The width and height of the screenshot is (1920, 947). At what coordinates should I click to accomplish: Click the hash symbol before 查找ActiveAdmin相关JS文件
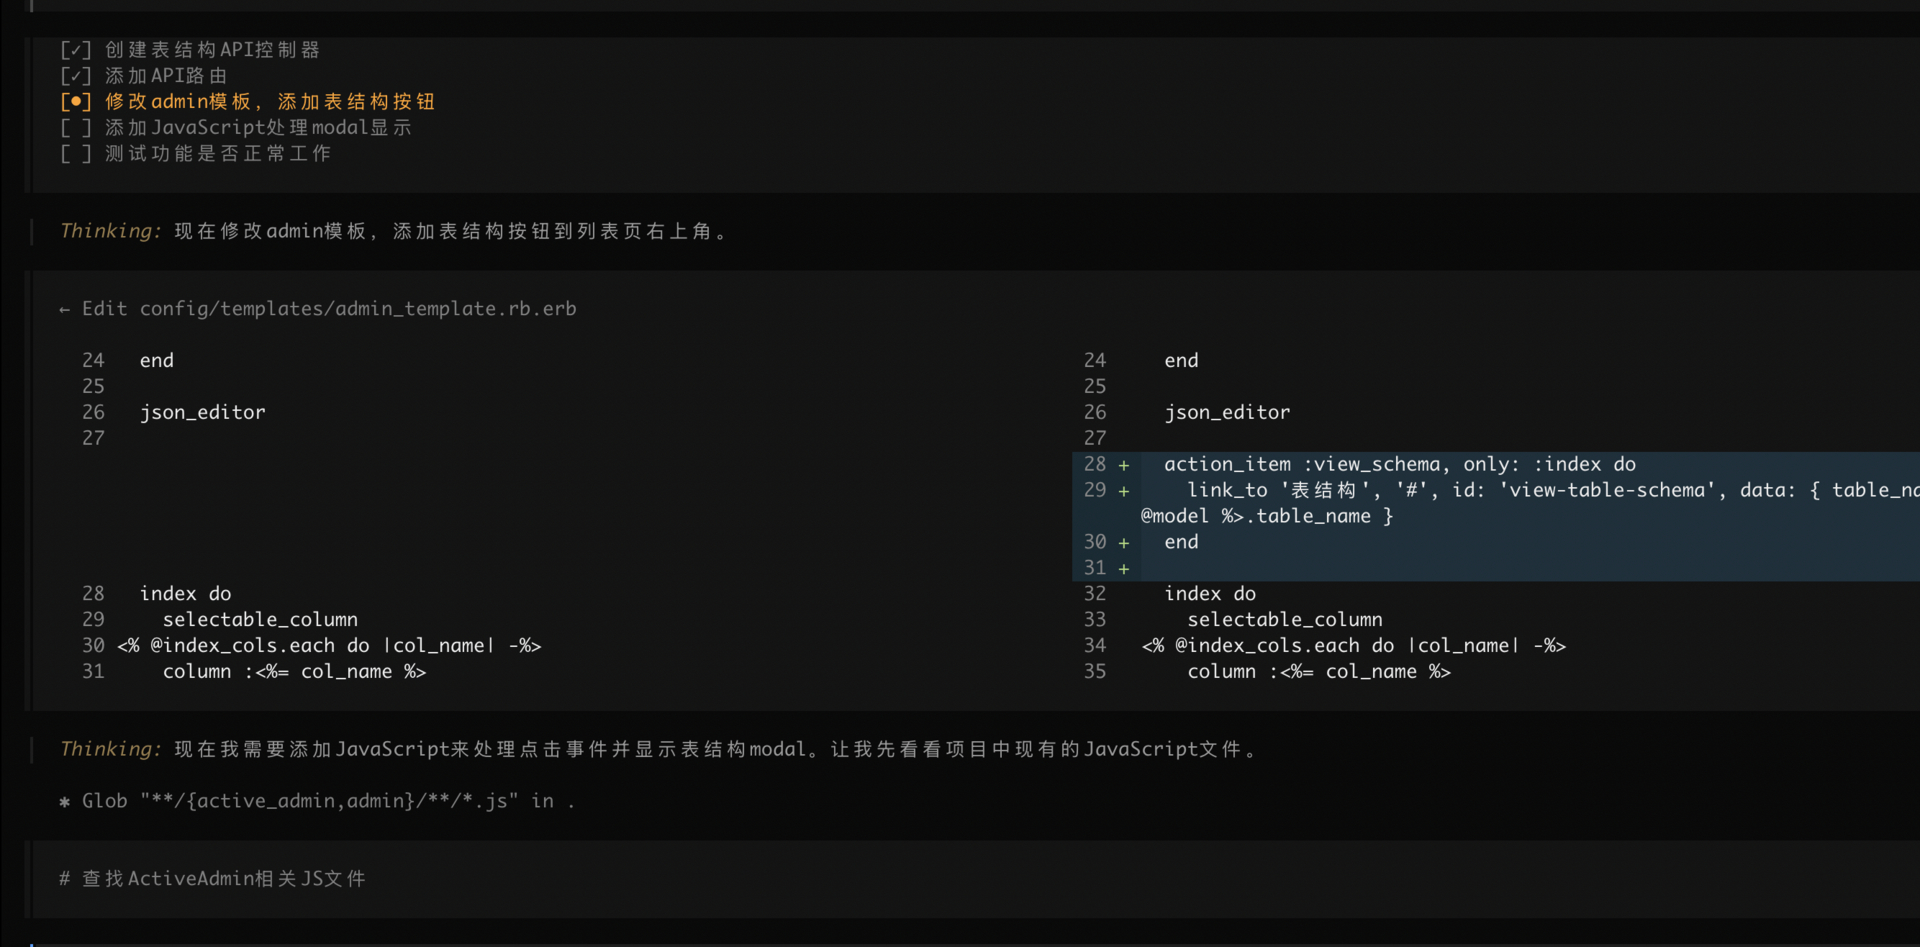tap(64, 879)
